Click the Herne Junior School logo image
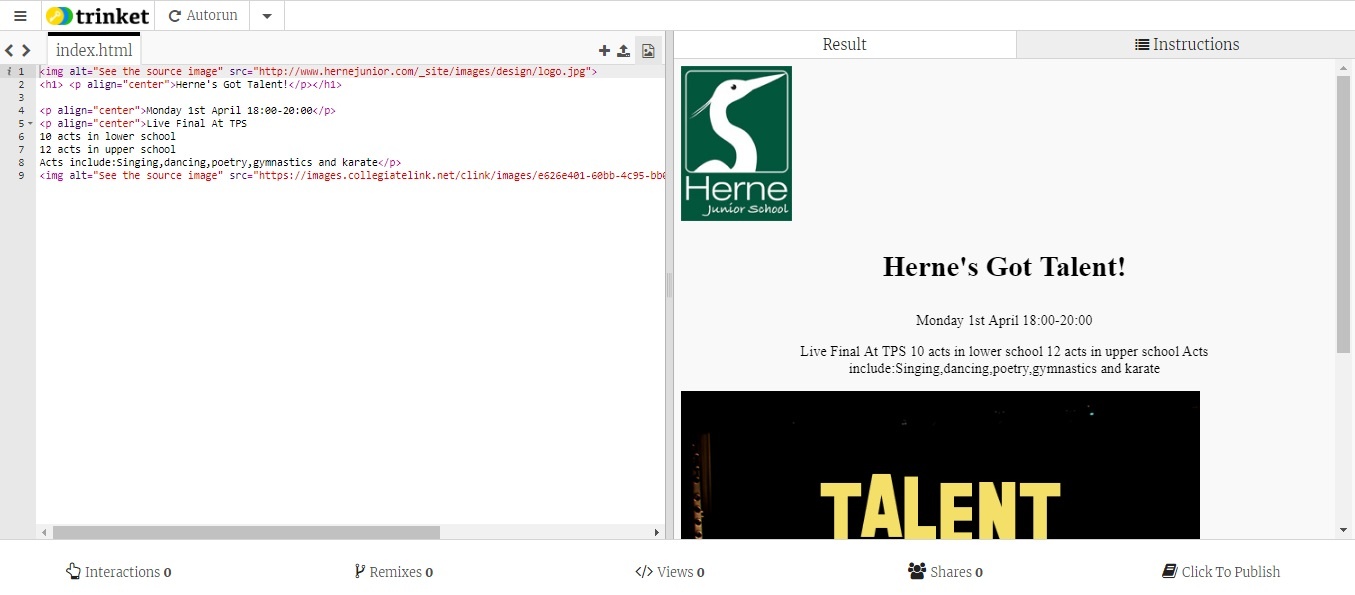1355x595 pixels. [736, 143]
